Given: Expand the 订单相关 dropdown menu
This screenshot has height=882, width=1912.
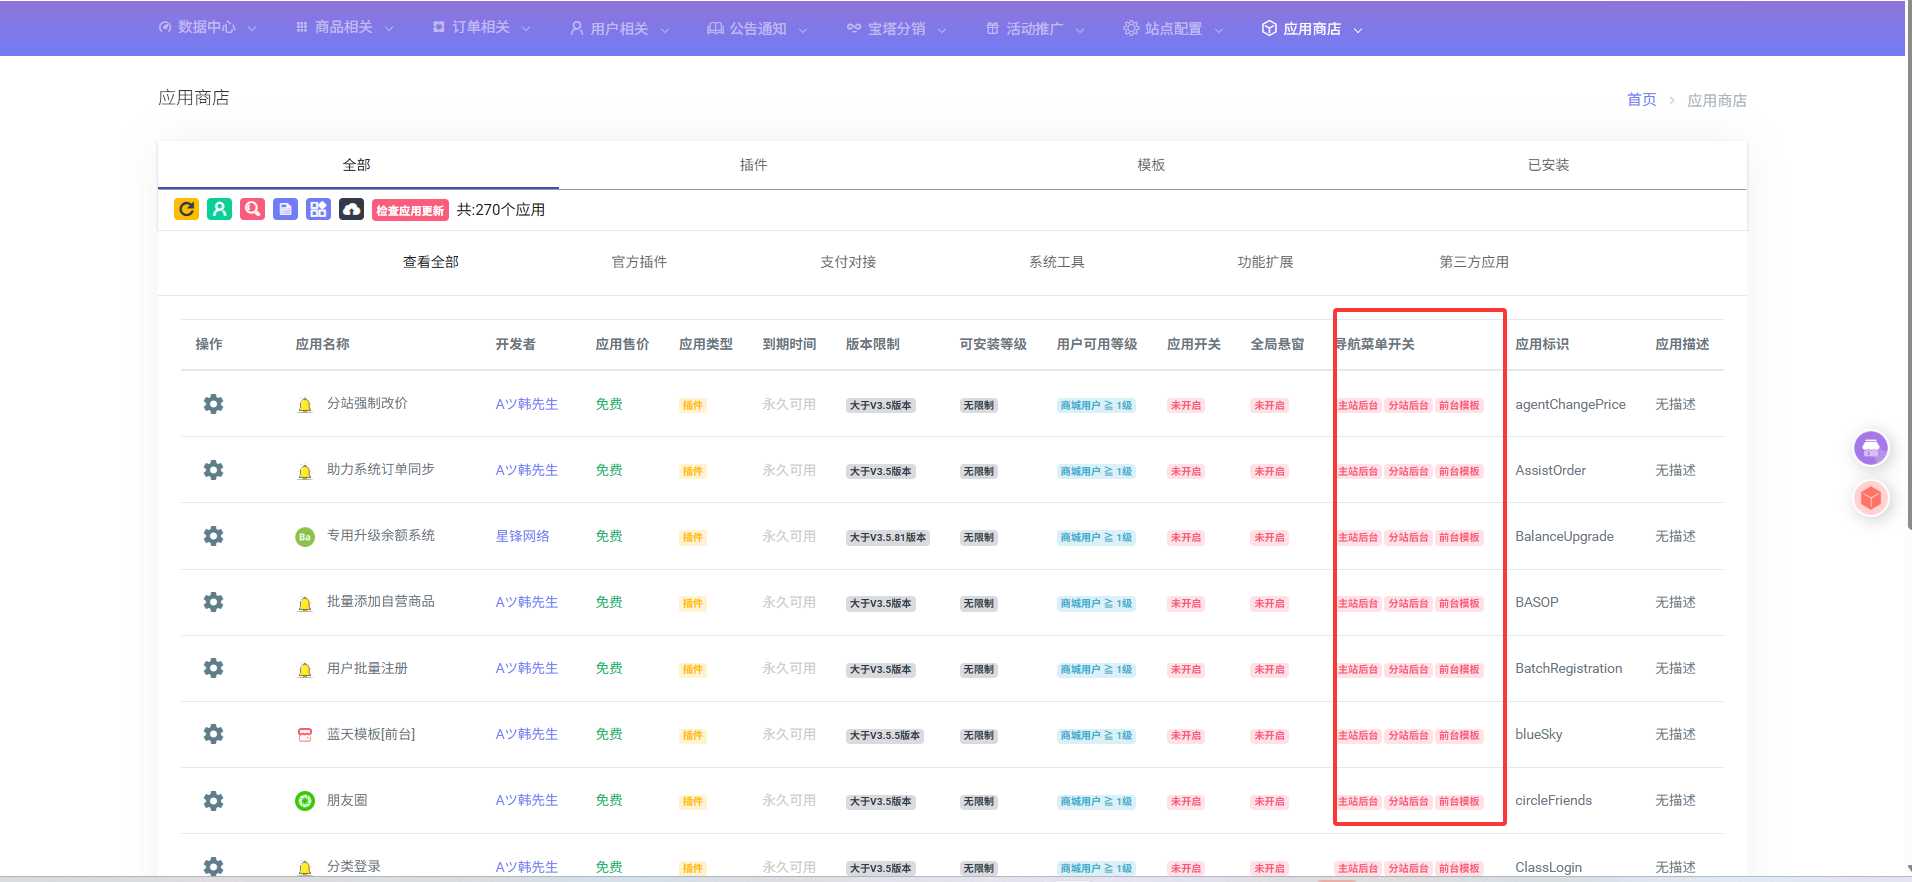Looking at the screenshot, I should tap(481, 28).
